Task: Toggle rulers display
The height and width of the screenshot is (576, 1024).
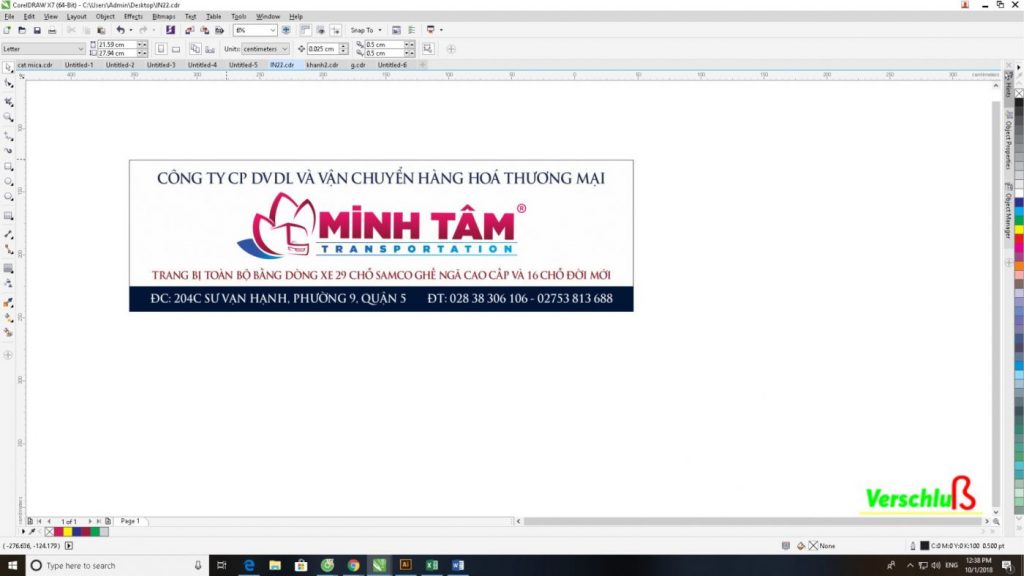Action: (x=305, y=30)
